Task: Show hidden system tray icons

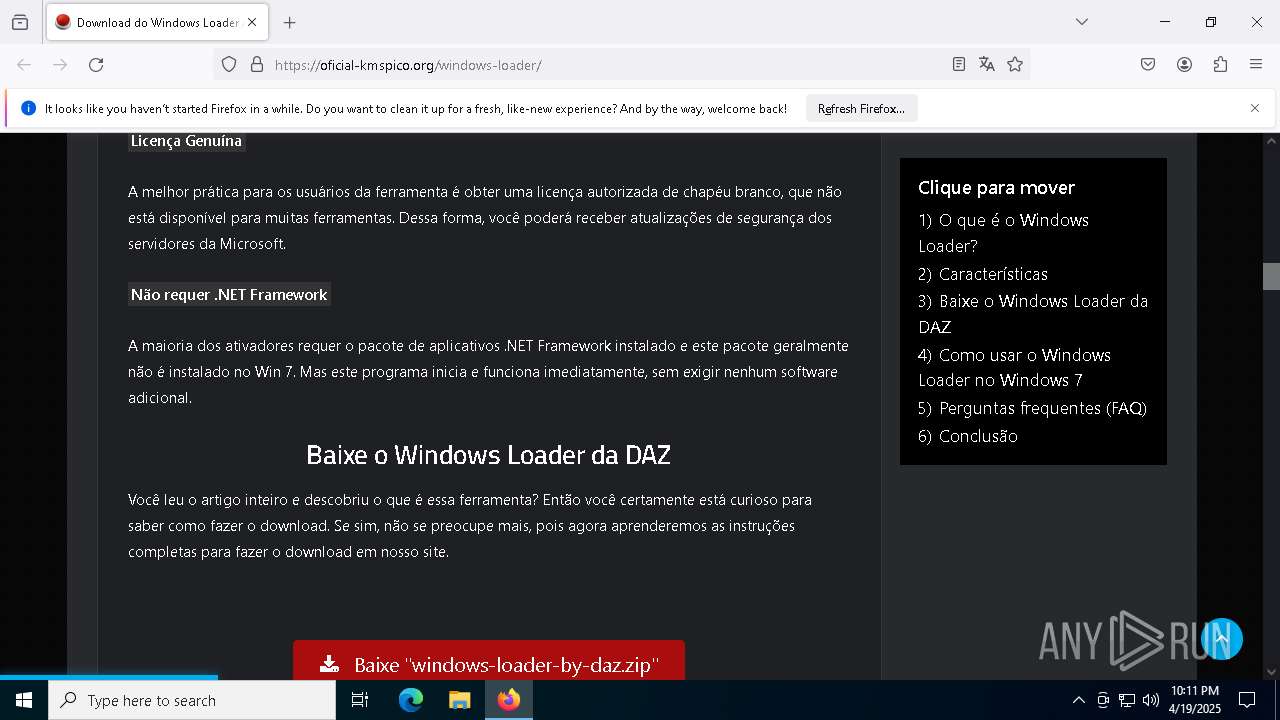Action: click(x=1078, y=700)
